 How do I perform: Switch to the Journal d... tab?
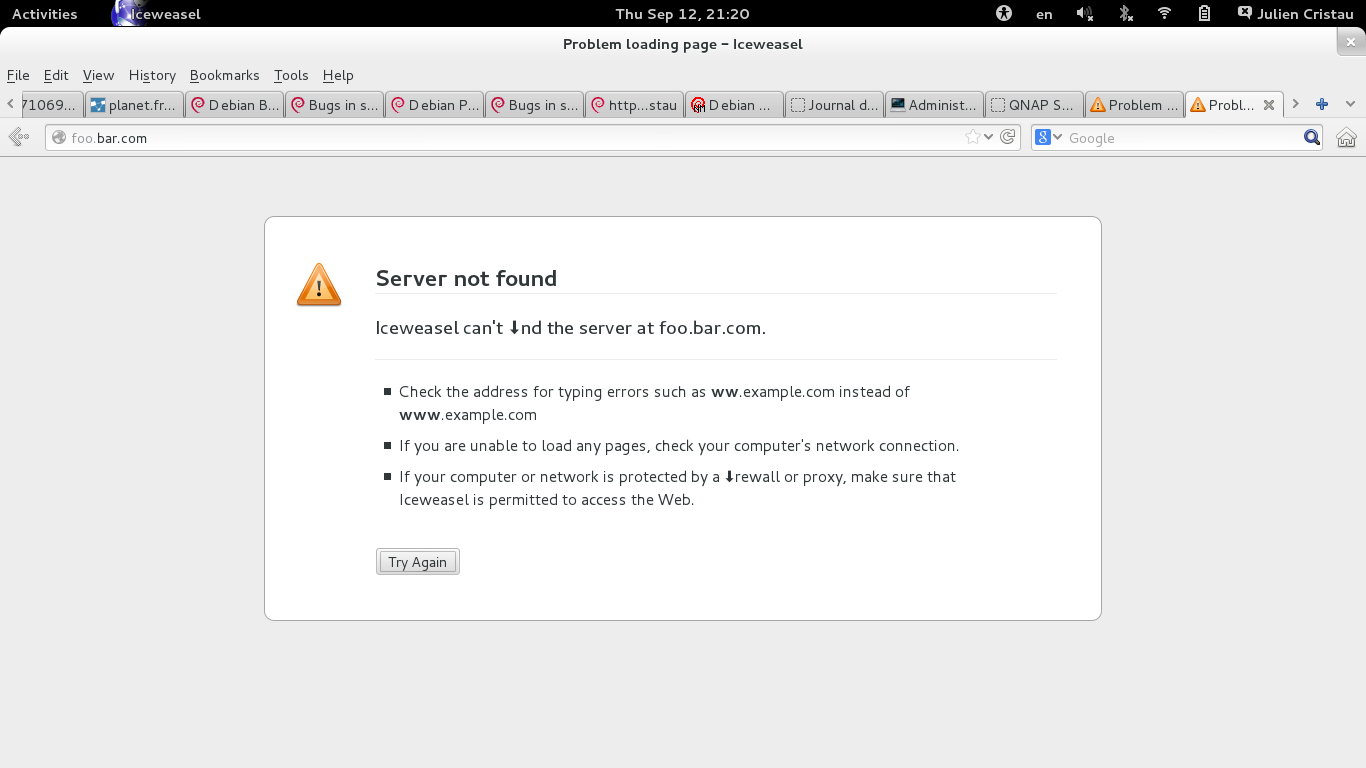[x=834, y=105]
